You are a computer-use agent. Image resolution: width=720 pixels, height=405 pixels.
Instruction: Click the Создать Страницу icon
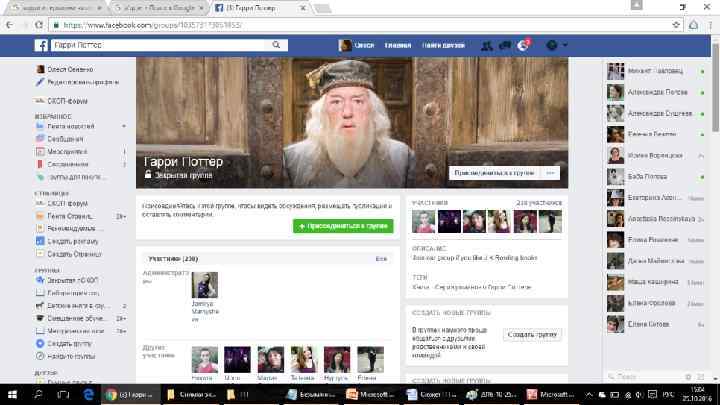click(40, 253)
